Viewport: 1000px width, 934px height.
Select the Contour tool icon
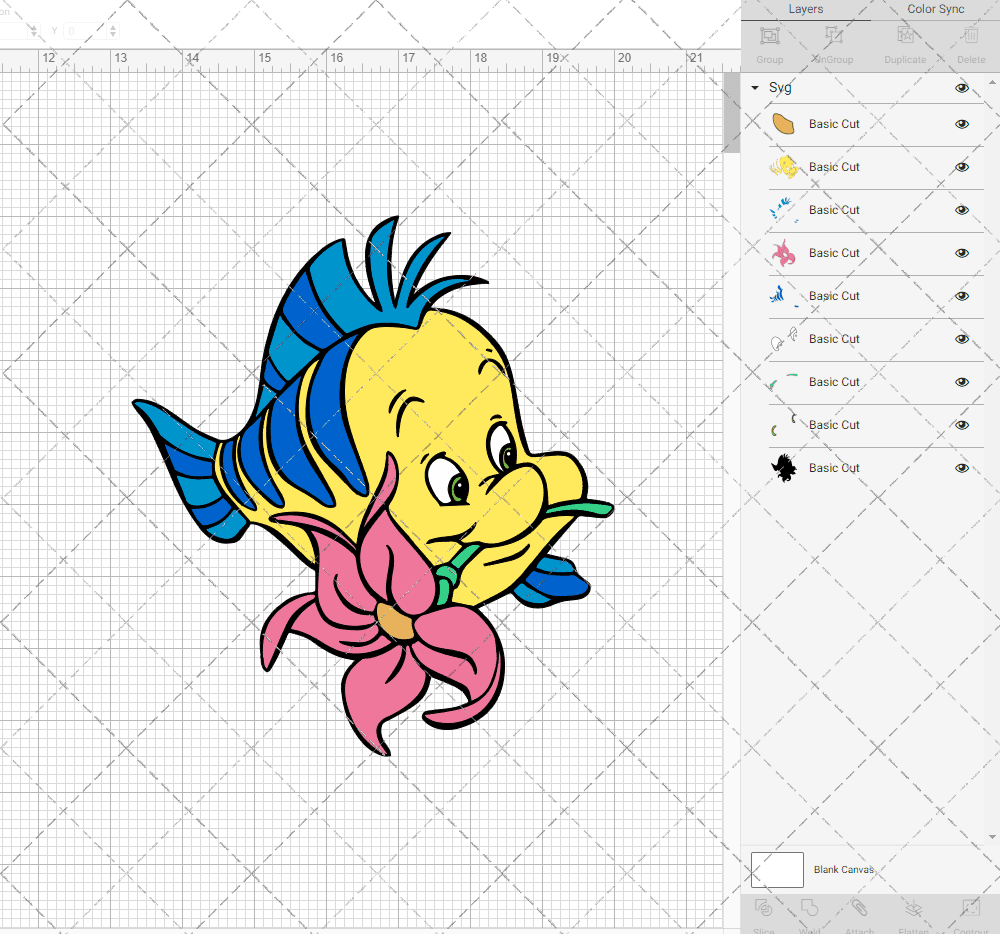(x=970, y=907)
